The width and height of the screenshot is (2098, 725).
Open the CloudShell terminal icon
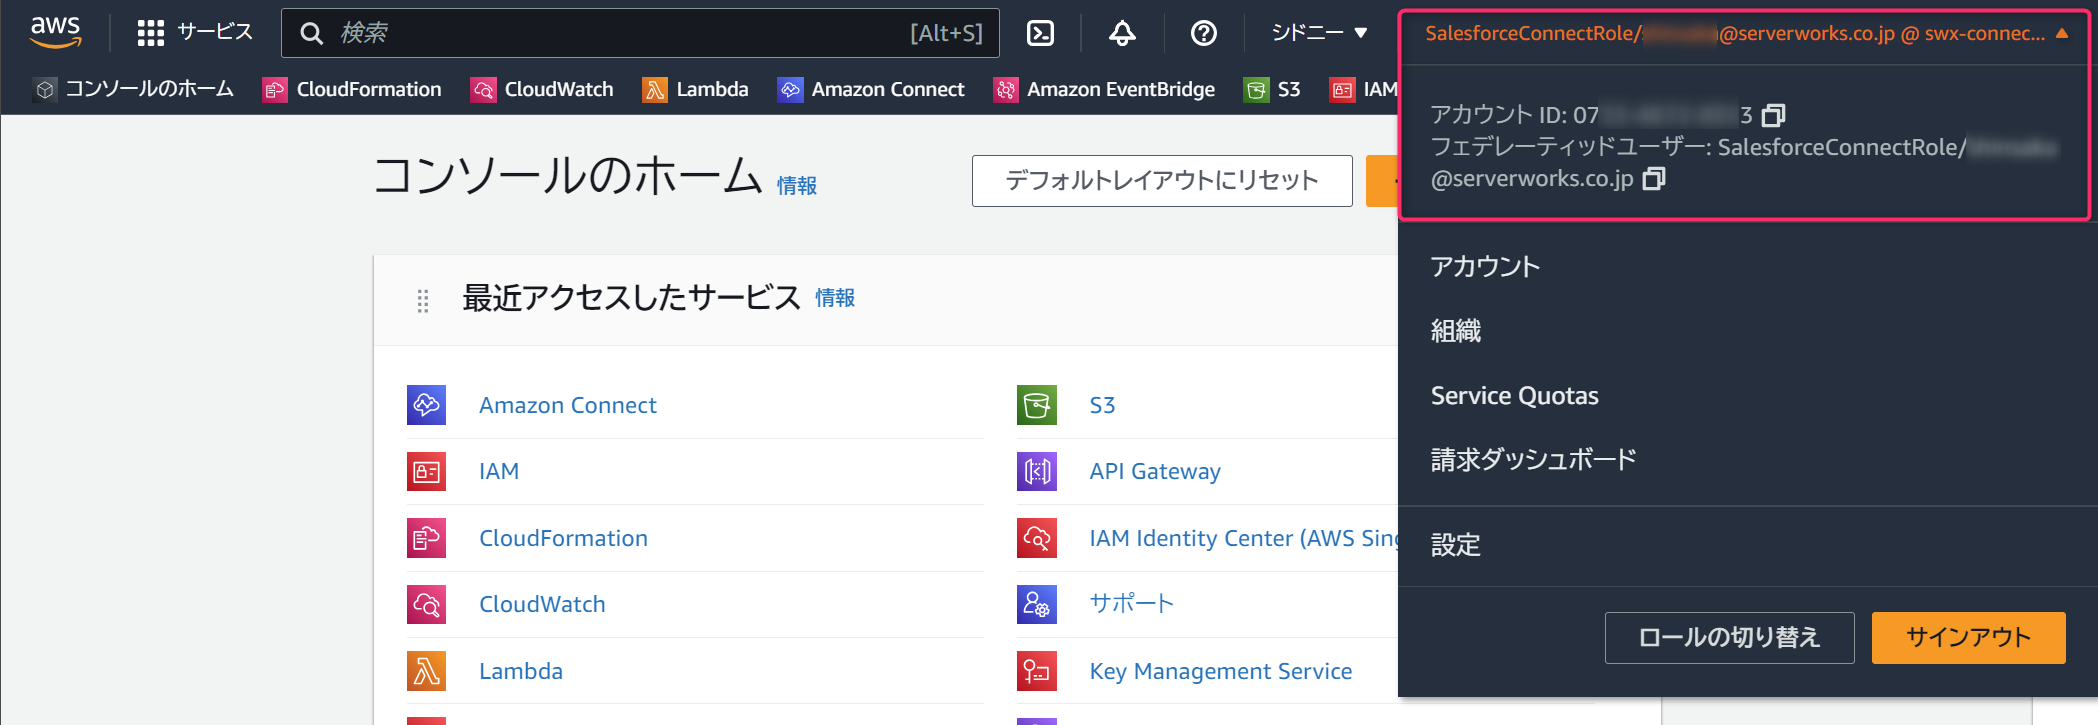click(1040, 33)
